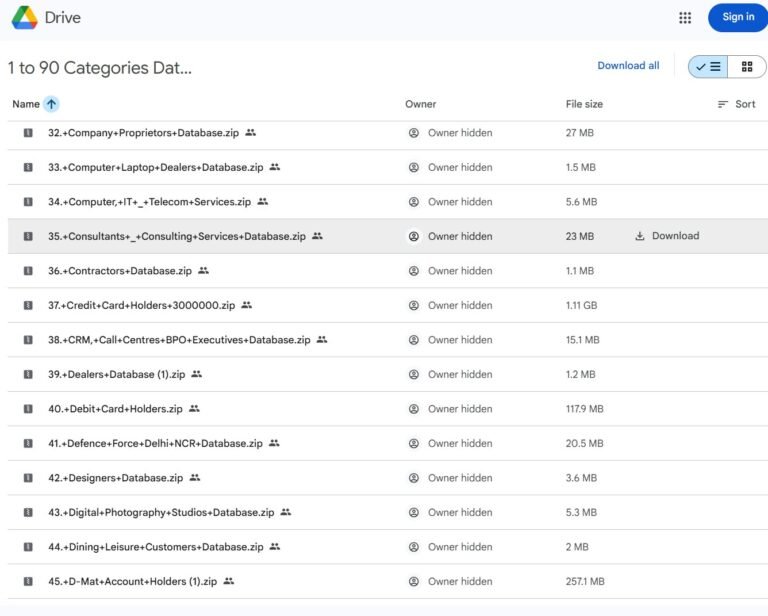Click owner avatar in 35.+Consultants row
The image size is (768, 616).
point(414,237)
